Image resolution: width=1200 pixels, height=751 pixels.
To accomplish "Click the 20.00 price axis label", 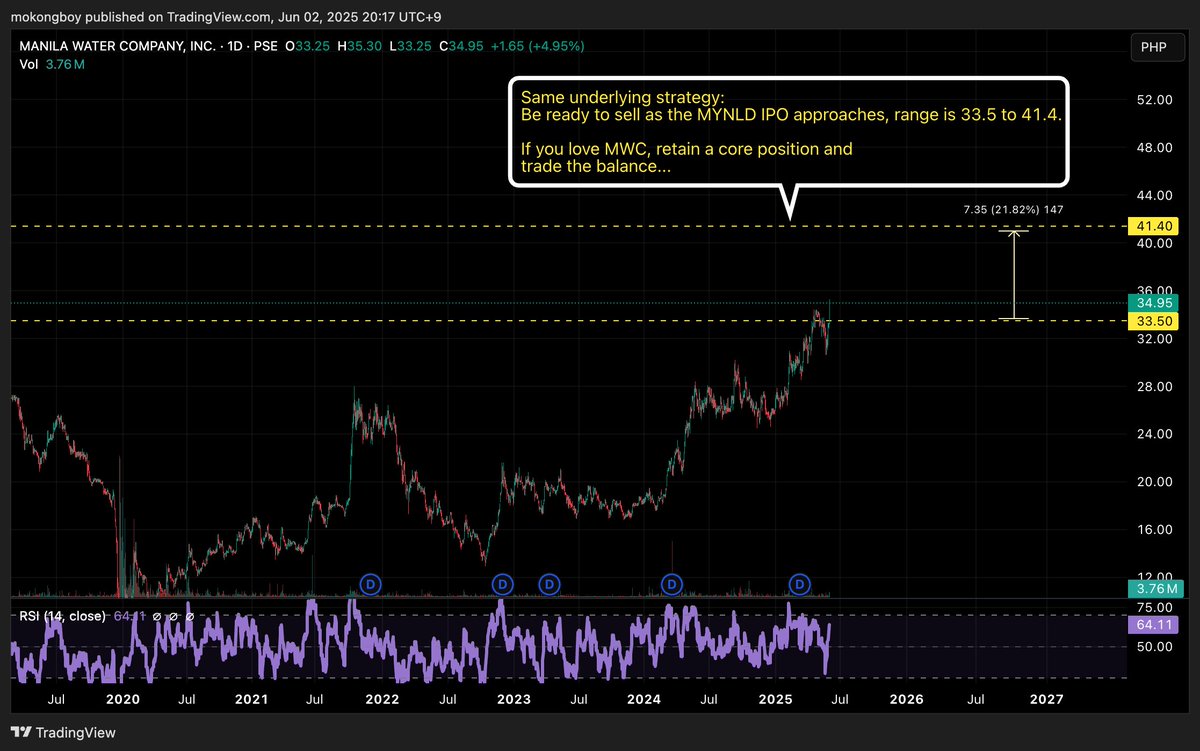I will [1153, 482].
